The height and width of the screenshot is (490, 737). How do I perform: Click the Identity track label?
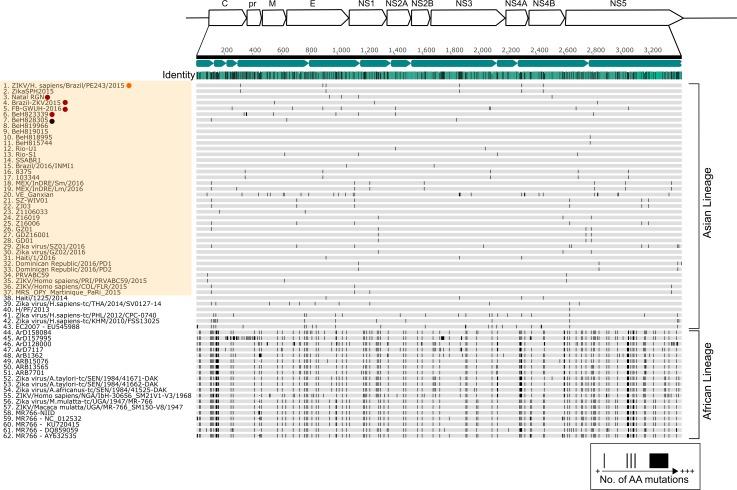click(x=177, y=75)
